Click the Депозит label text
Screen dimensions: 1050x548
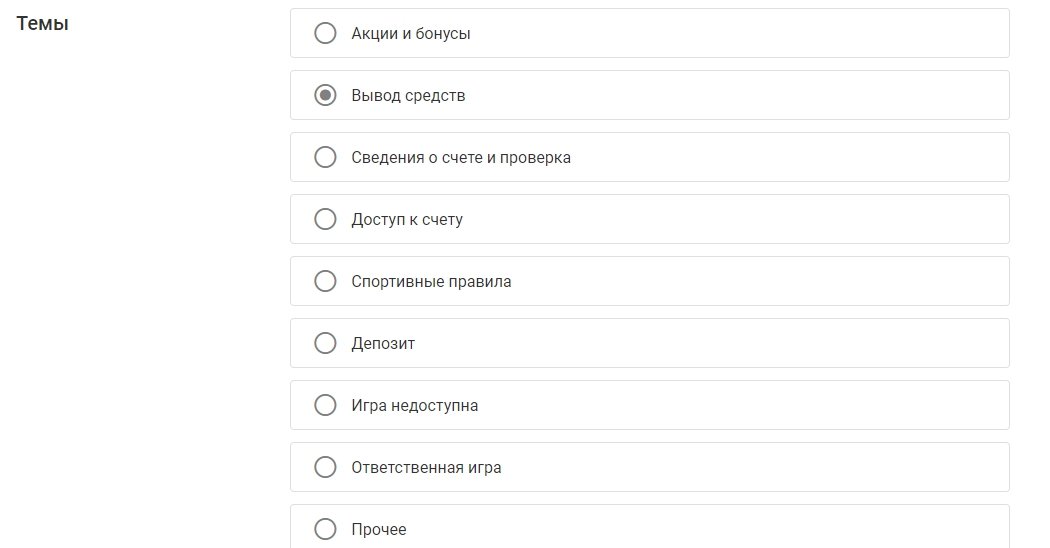coord(383,344)
